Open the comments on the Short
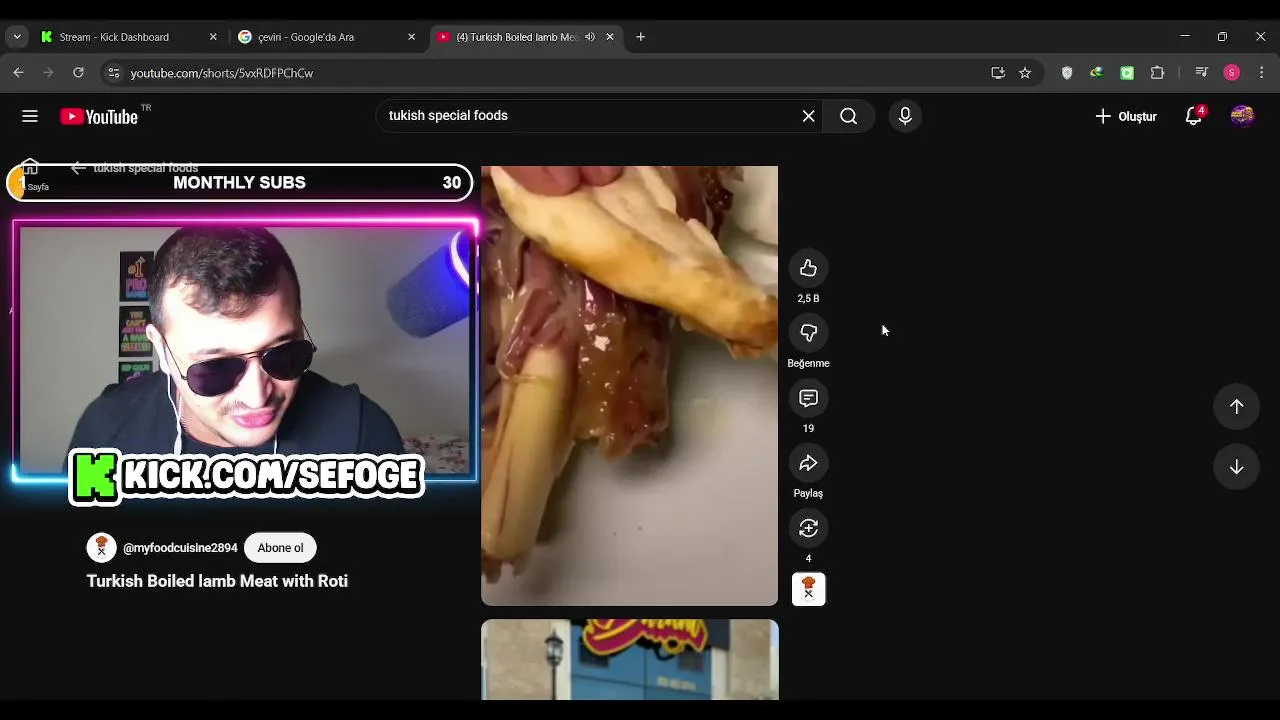The width and height of the screenshot is (1280, 720). [x=808, y=398]
